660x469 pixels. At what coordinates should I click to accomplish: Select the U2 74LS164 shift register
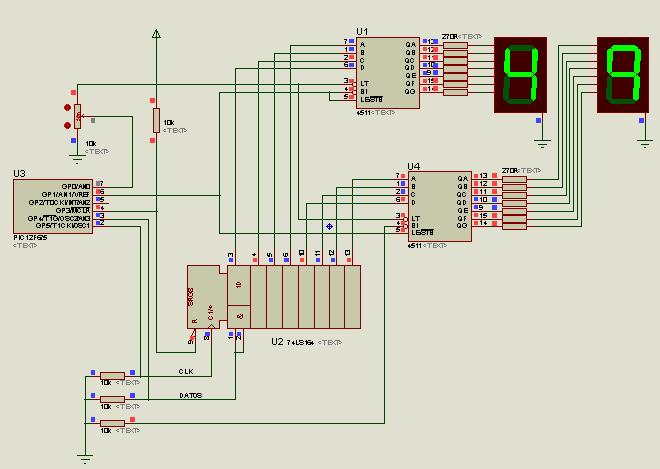(274, 297)
